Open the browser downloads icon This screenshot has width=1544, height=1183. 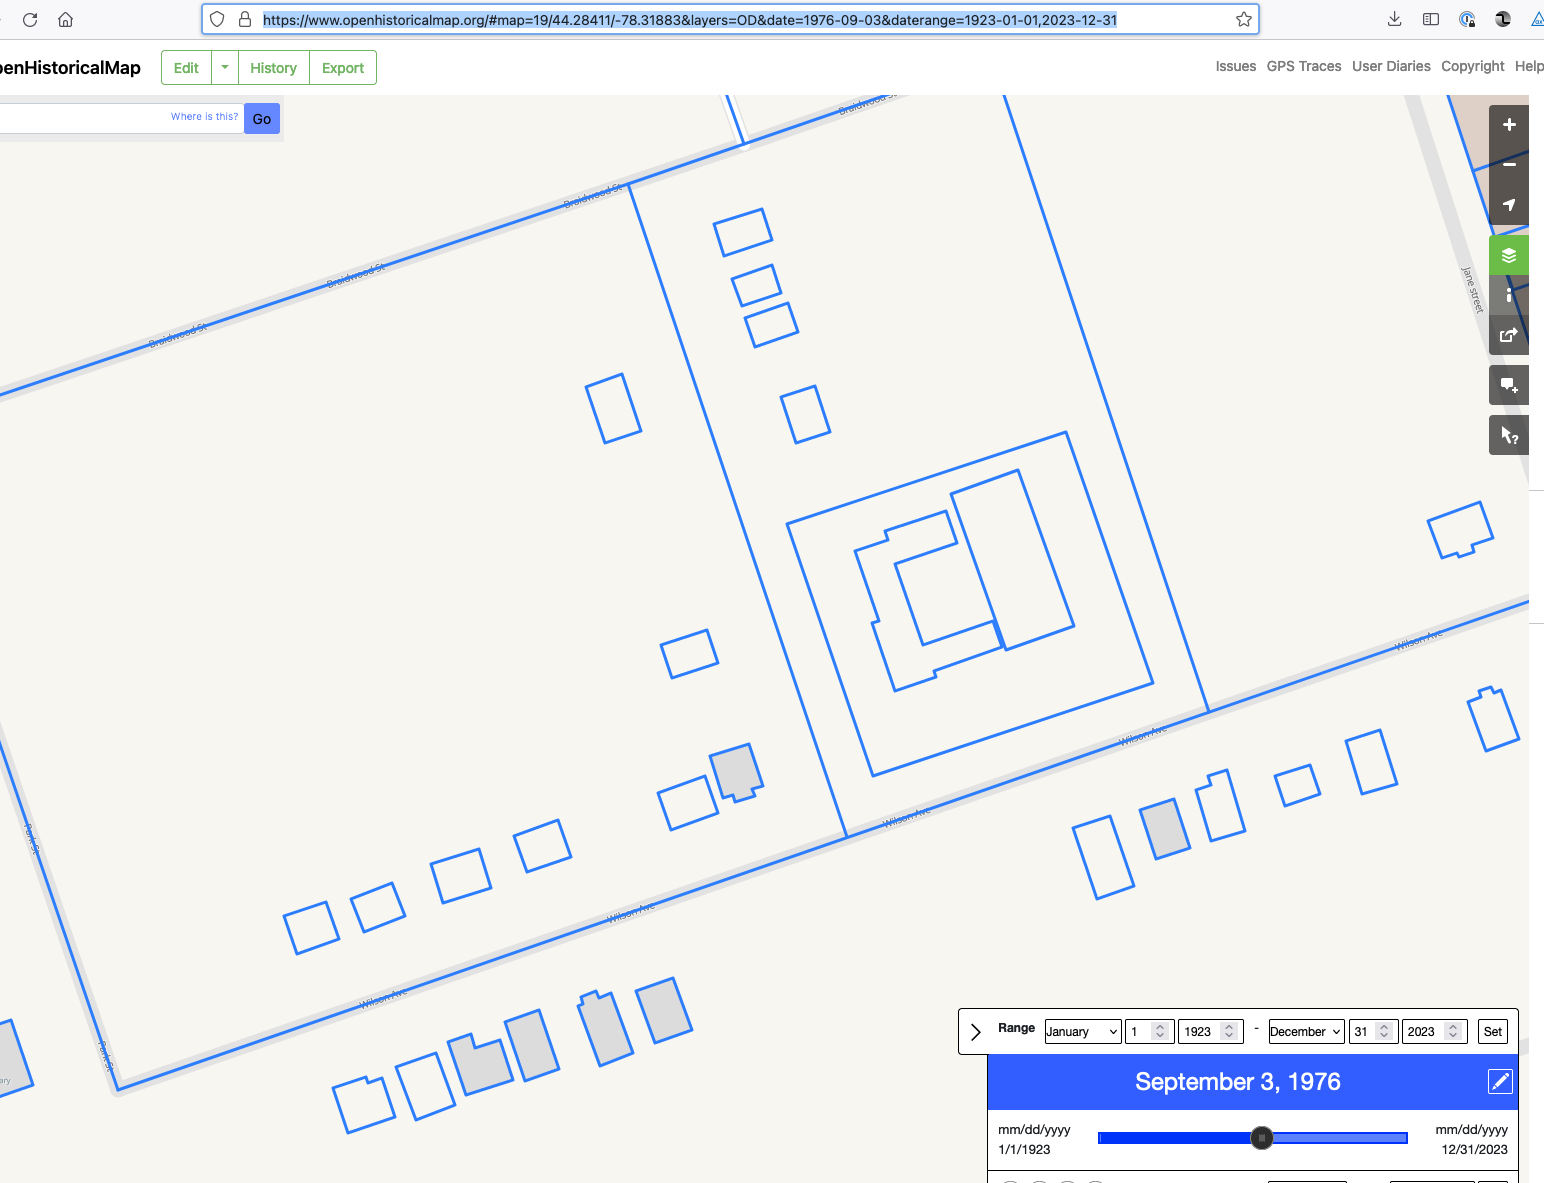[x=1394, y=19]
